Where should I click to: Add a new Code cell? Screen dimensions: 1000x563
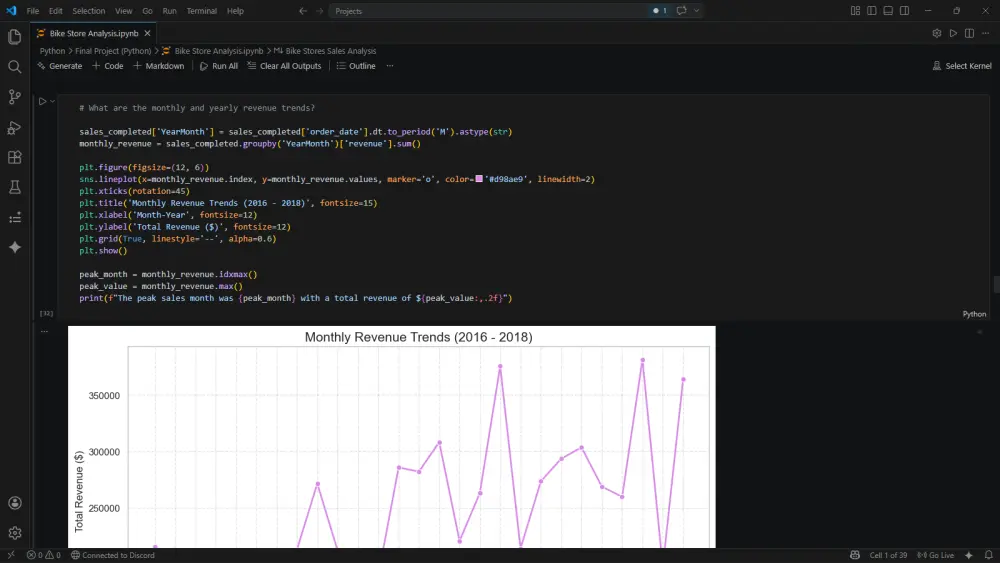pyautogui.click(x=108, y=66)
